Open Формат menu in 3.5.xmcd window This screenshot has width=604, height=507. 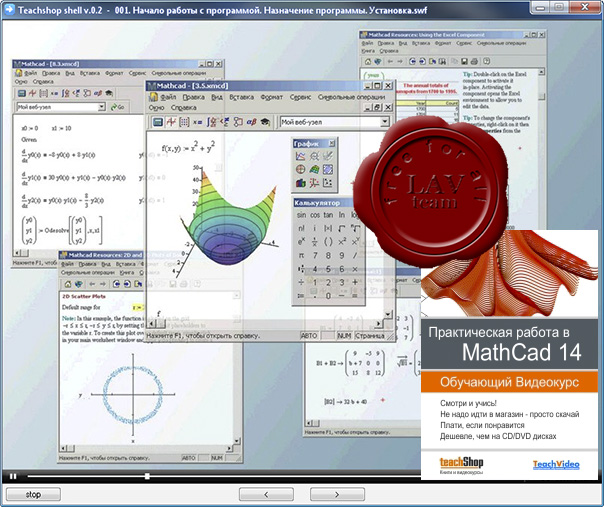(272, 97)
